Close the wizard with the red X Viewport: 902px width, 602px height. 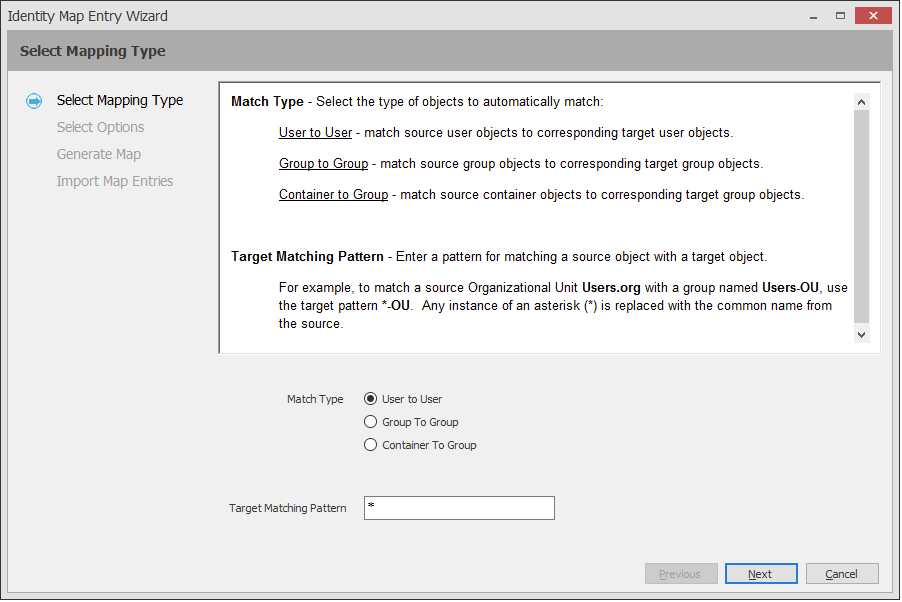[x=874, y=15]
